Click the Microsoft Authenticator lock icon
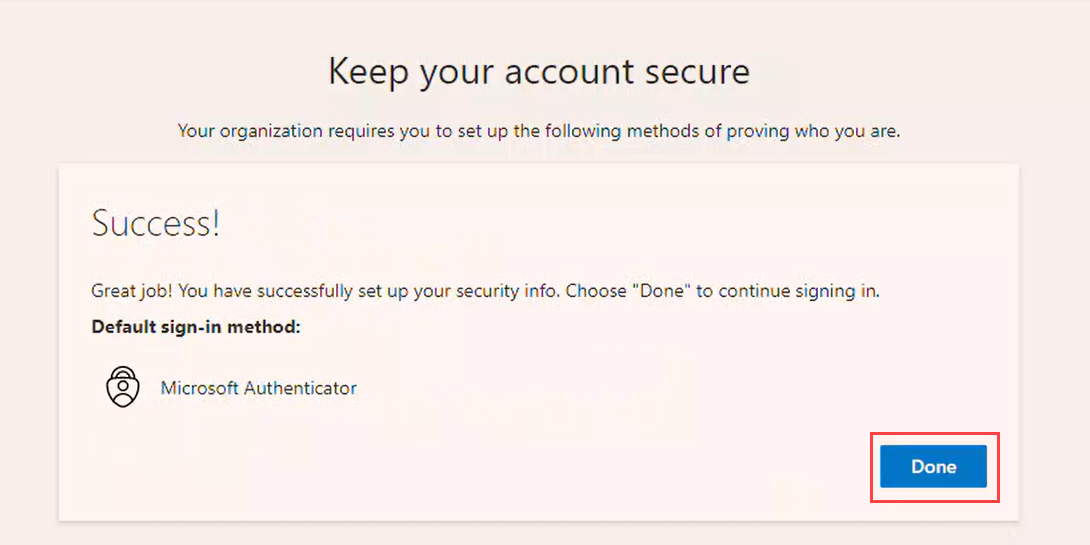The image size is (1090, 545). [x=123, y=387]
